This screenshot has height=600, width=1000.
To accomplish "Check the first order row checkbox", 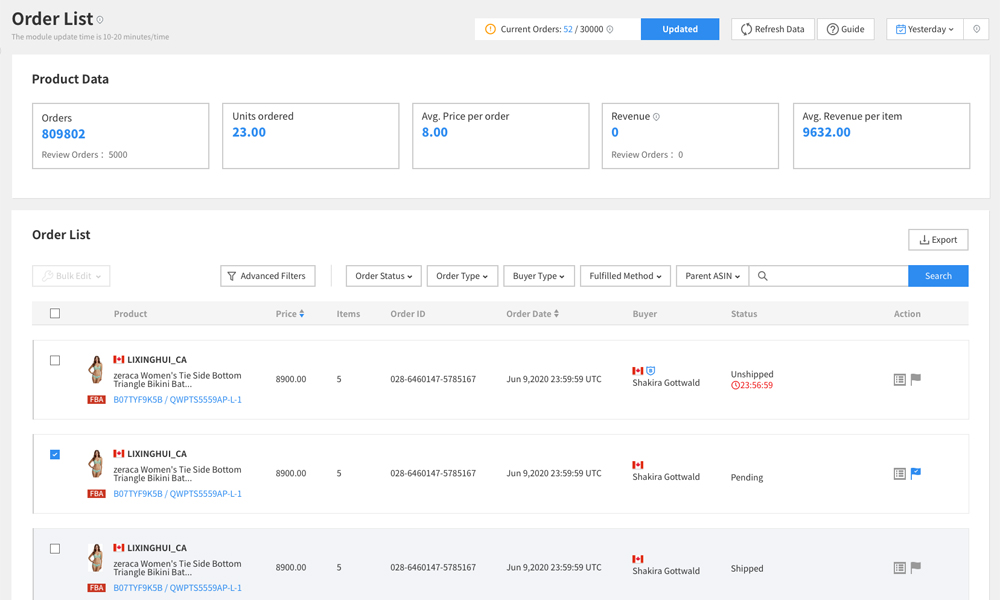I will point(55,360).
